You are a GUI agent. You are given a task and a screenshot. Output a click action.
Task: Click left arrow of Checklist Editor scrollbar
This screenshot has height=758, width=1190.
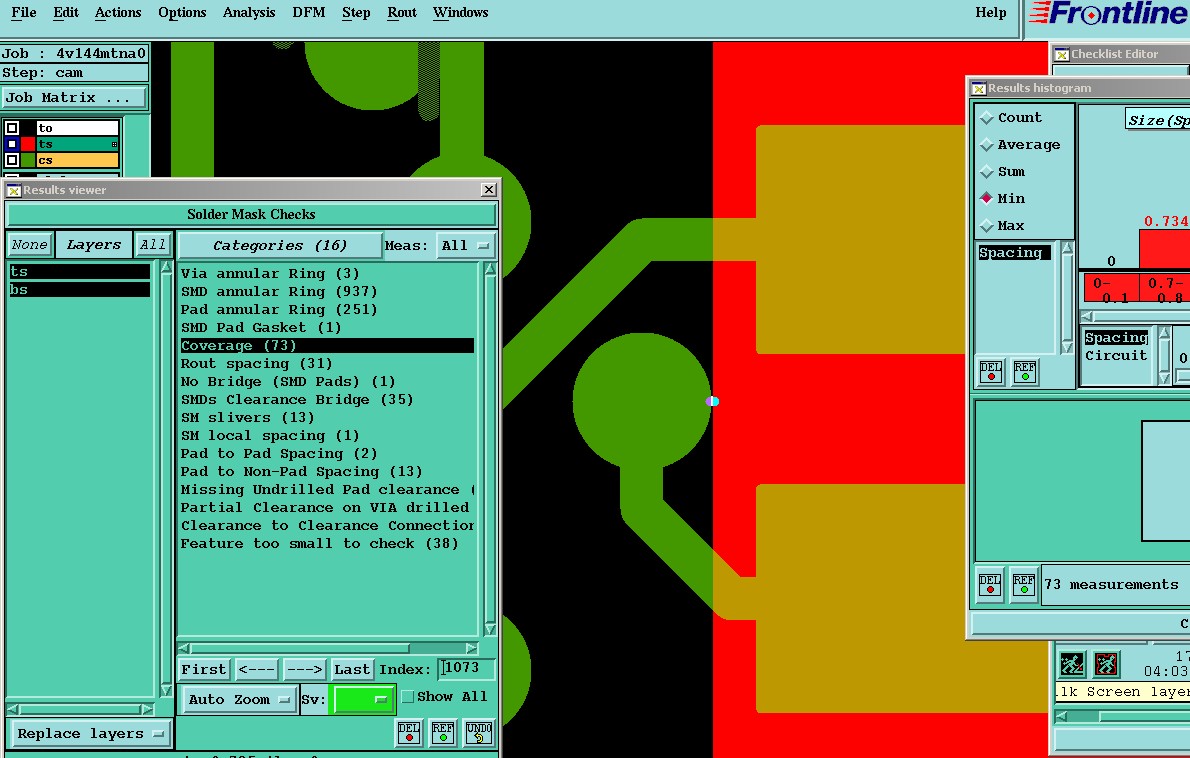coord(1061,716)
